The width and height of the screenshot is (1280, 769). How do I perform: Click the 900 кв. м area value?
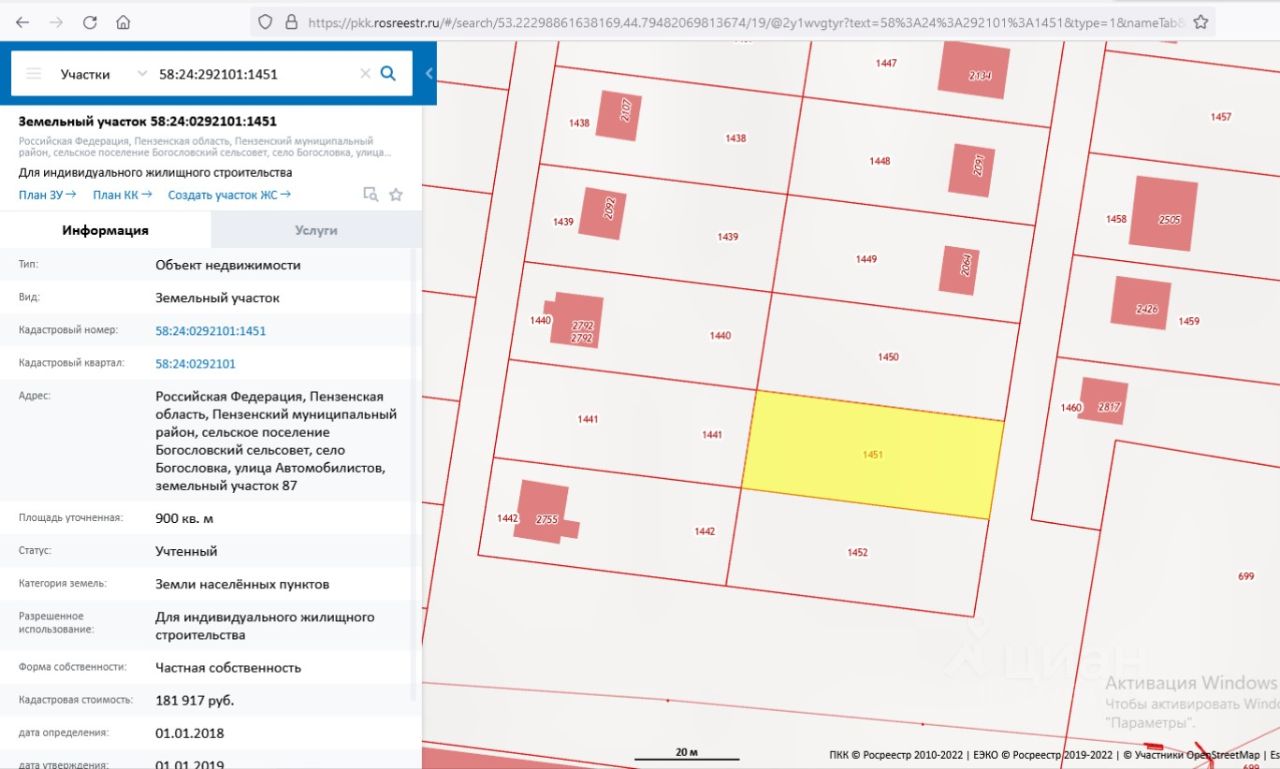tap(185, 519)
